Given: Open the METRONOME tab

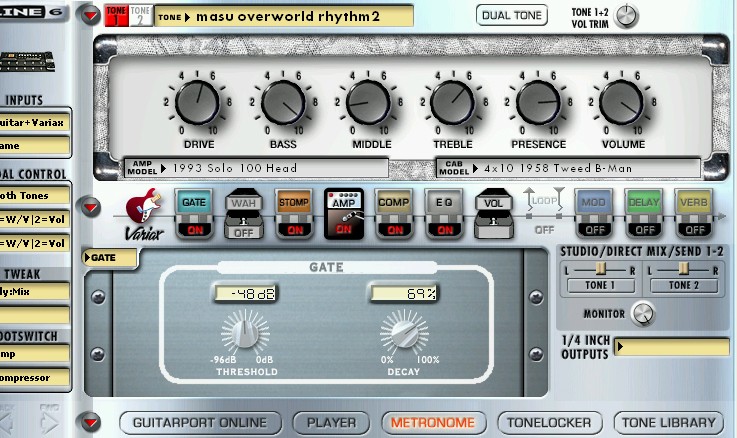Looking at the screenshot, I should (432, 422).
